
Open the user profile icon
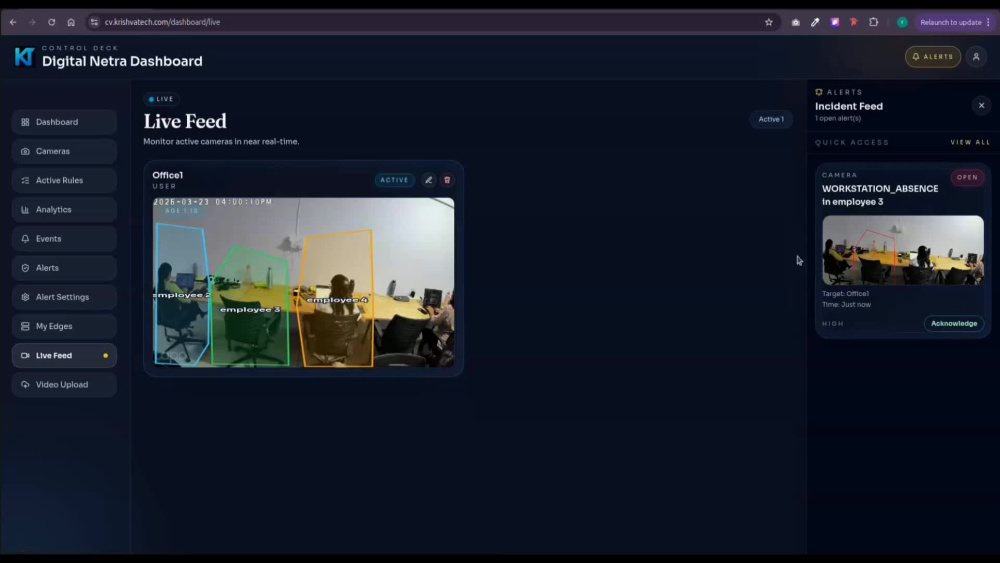pos(976,57)
